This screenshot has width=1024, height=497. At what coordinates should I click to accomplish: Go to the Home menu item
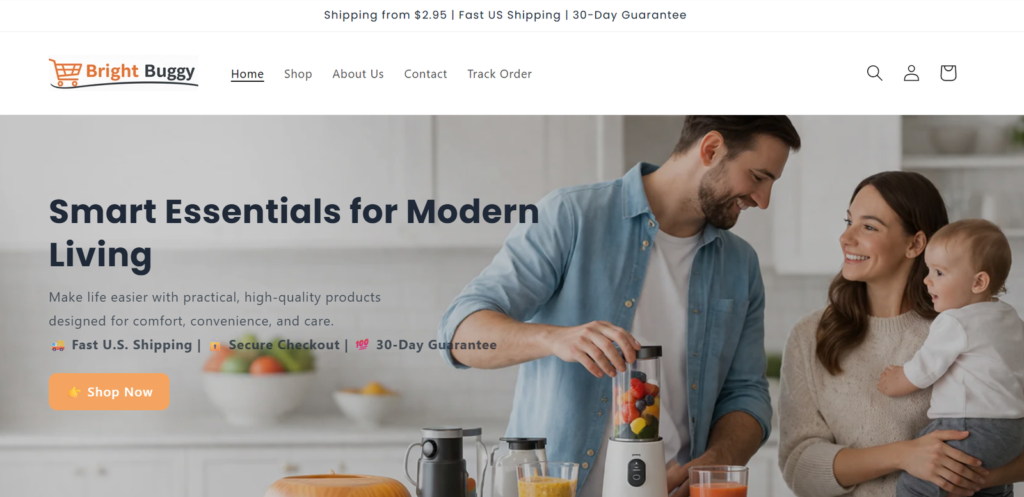[x=248, y=74]
